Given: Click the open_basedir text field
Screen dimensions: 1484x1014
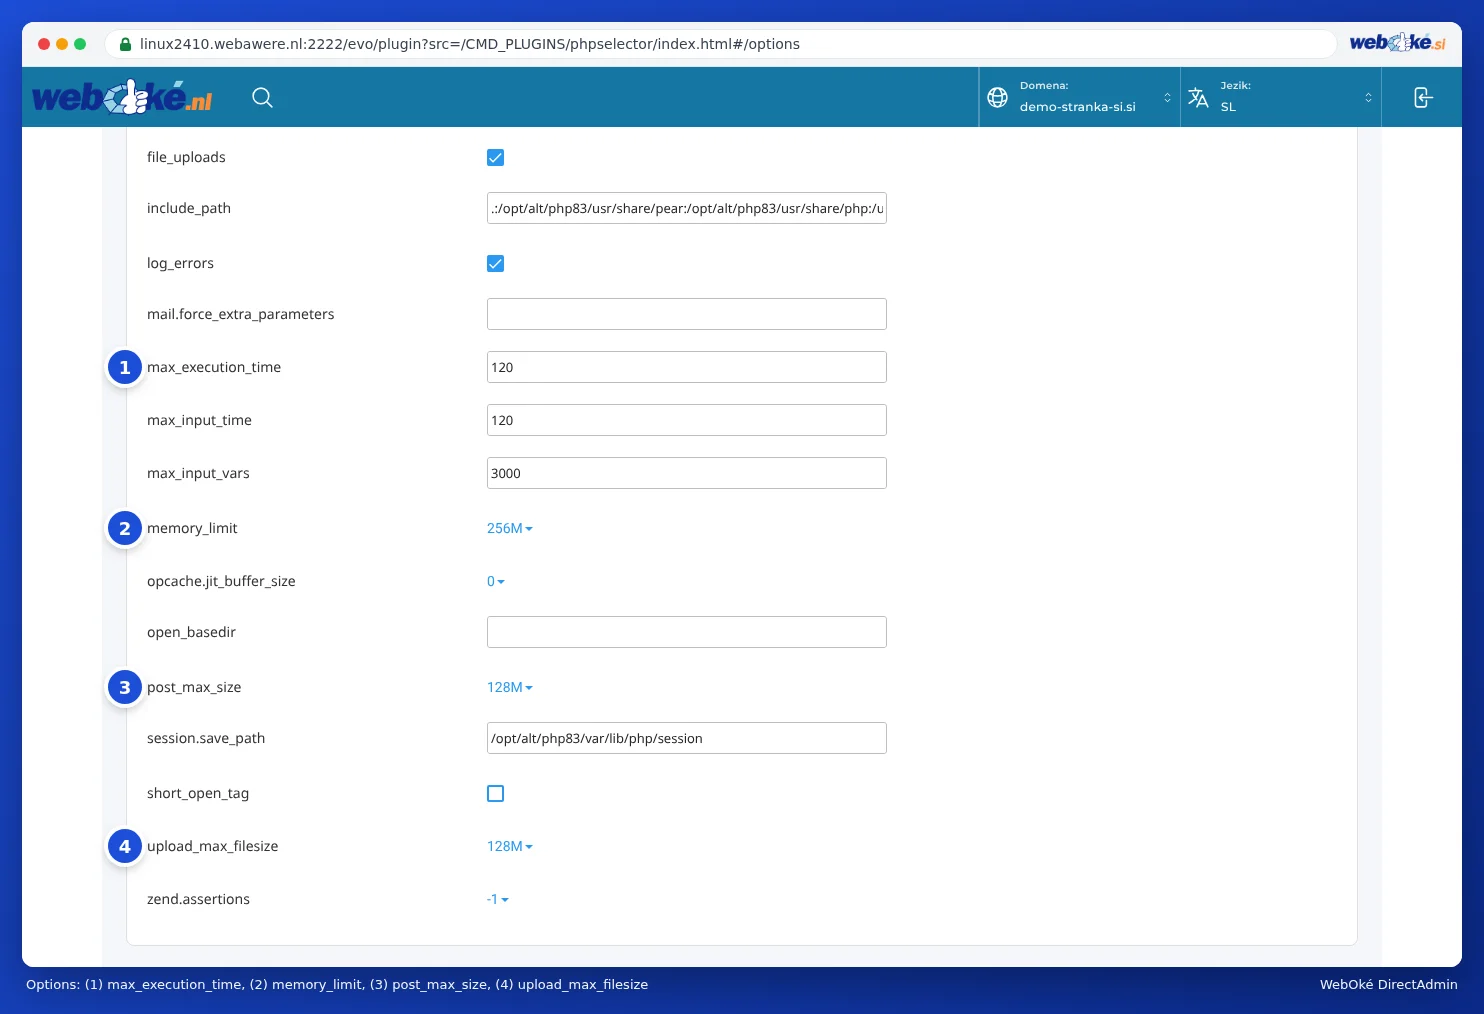Looking at the screenshot, I should click(687, 632).
